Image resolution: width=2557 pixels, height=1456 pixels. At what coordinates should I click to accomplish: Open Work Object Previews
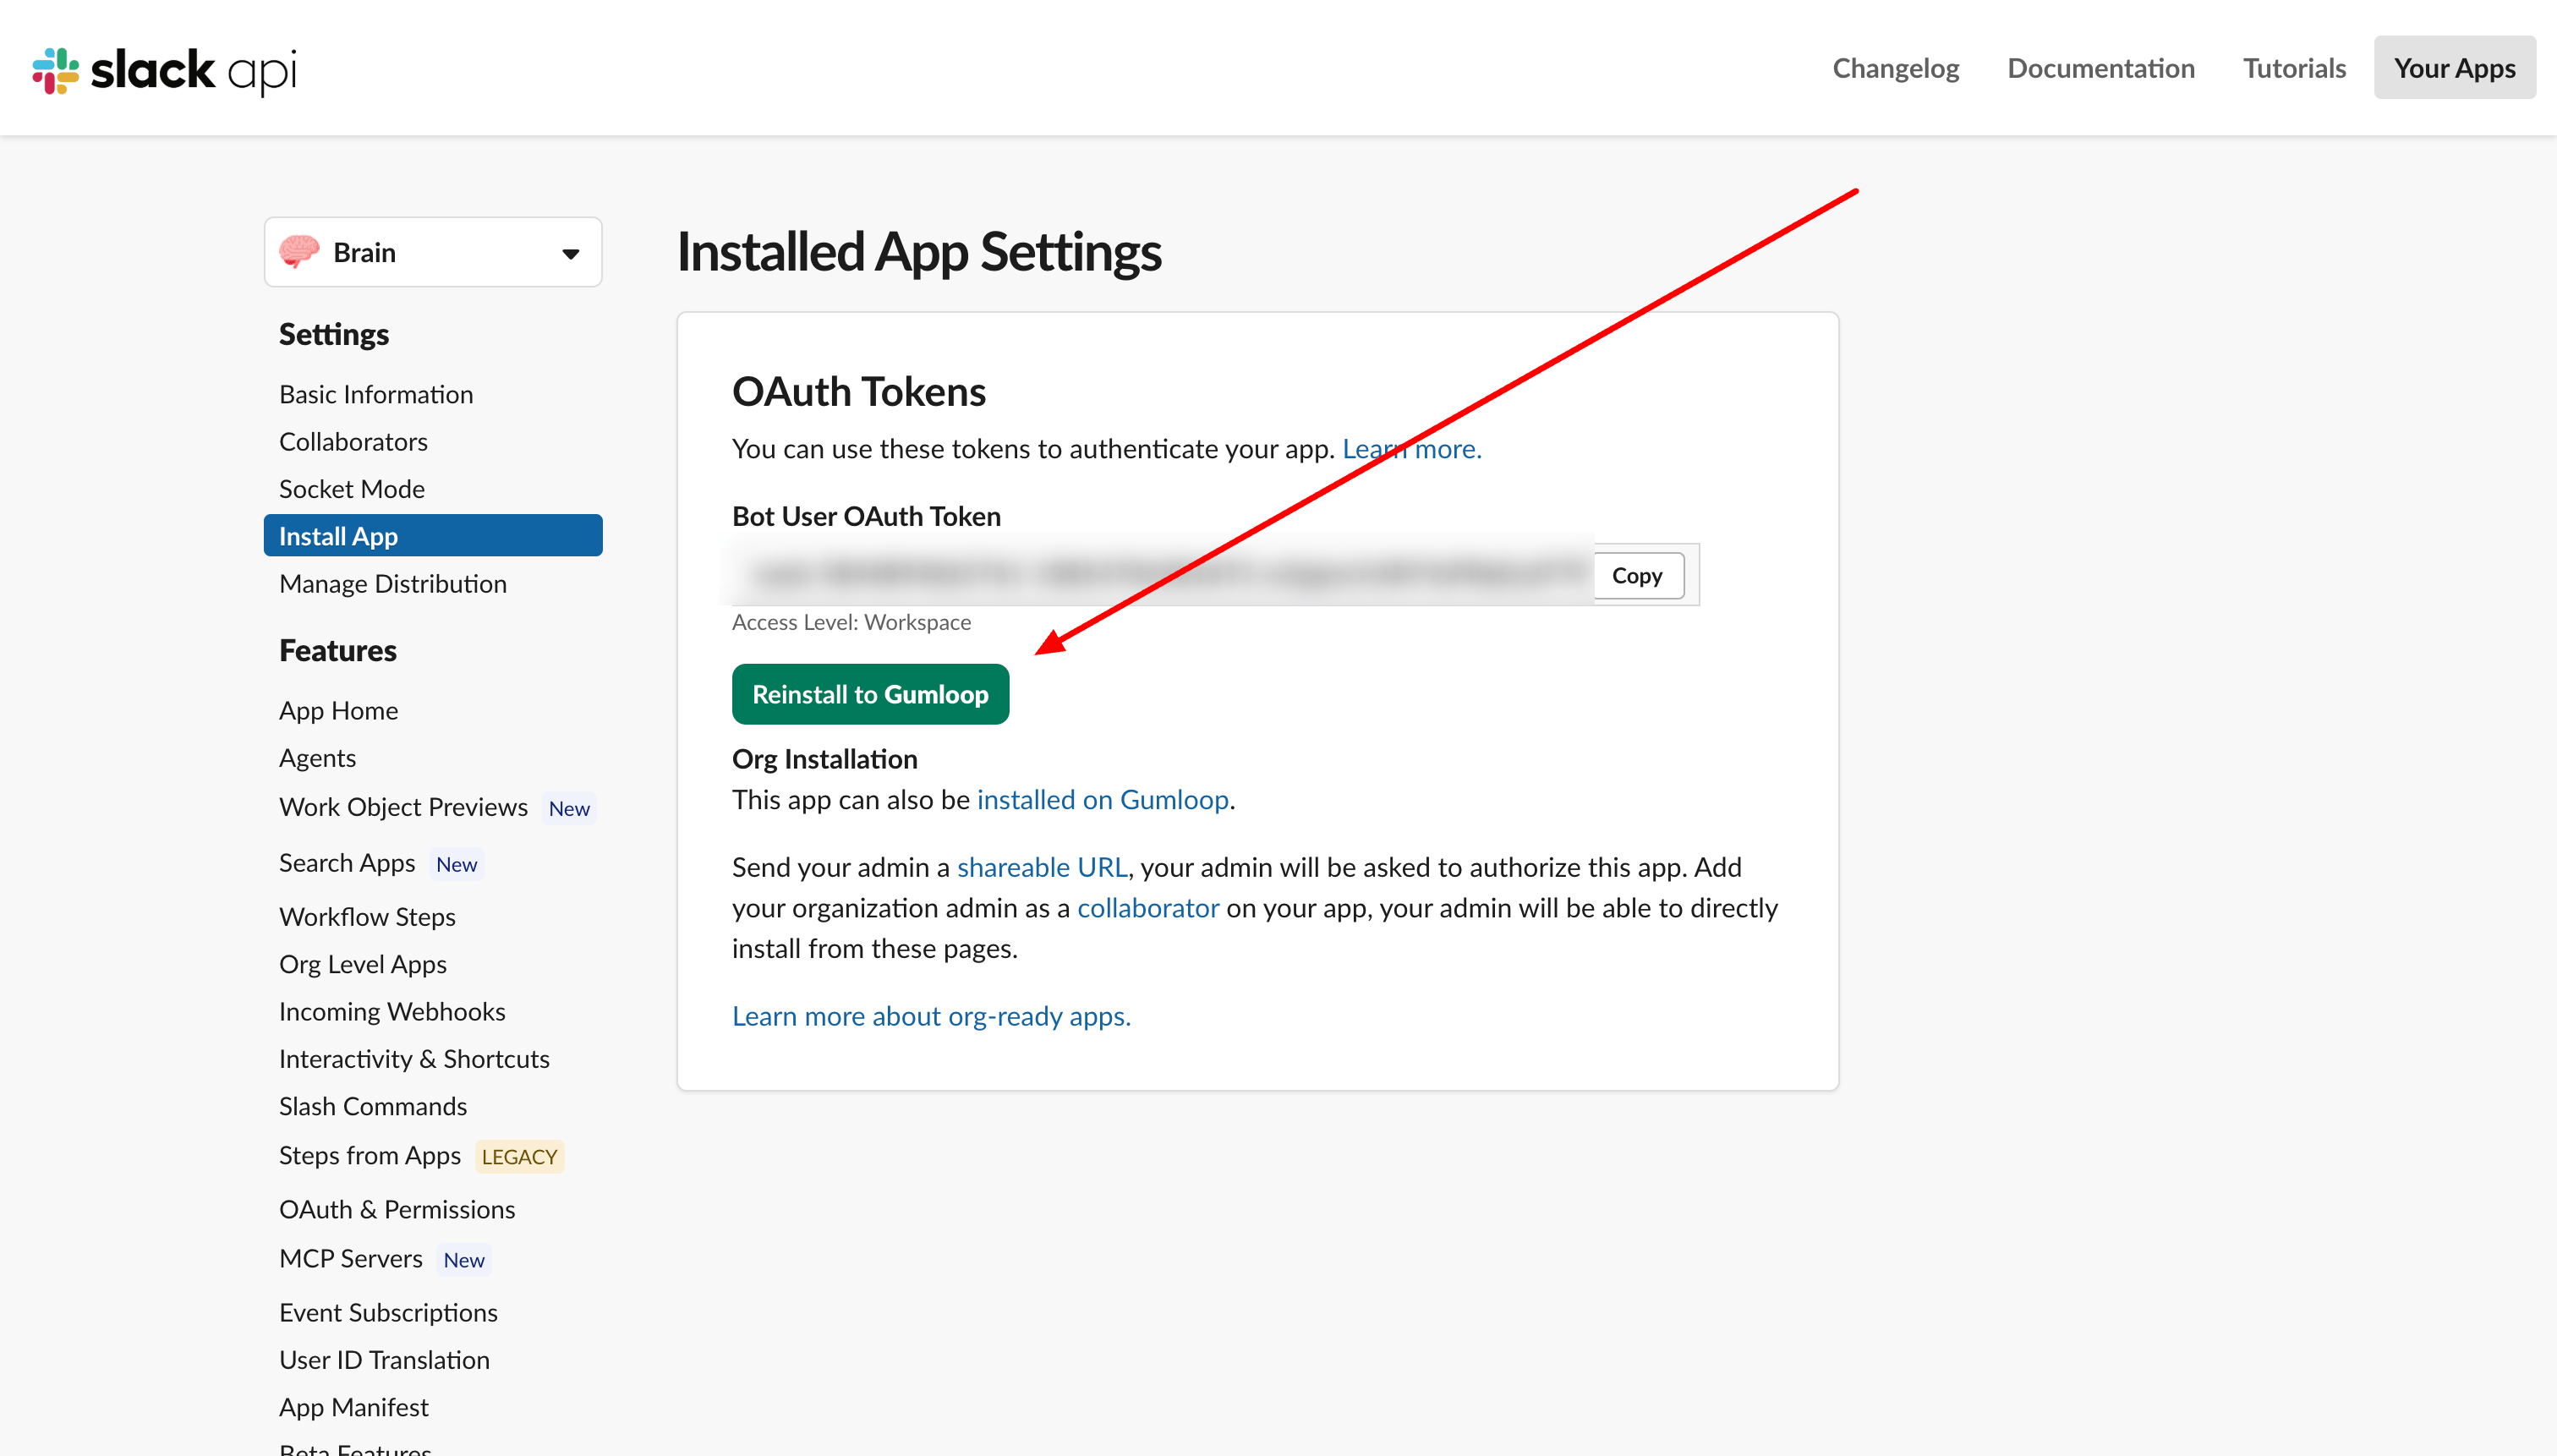(403, 807)
